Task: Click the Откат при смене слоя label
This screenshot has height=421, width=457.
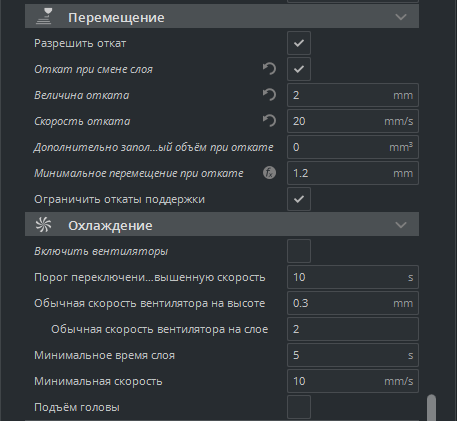Action: click(93, 69)
